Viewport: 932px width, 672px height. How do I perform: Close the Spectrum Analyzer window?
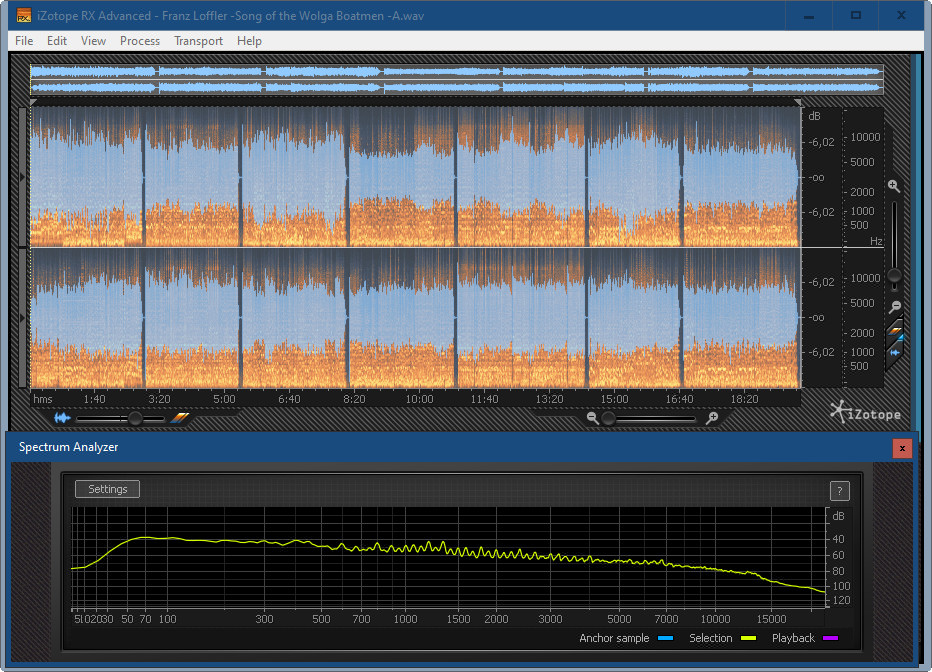coord(902,448)
